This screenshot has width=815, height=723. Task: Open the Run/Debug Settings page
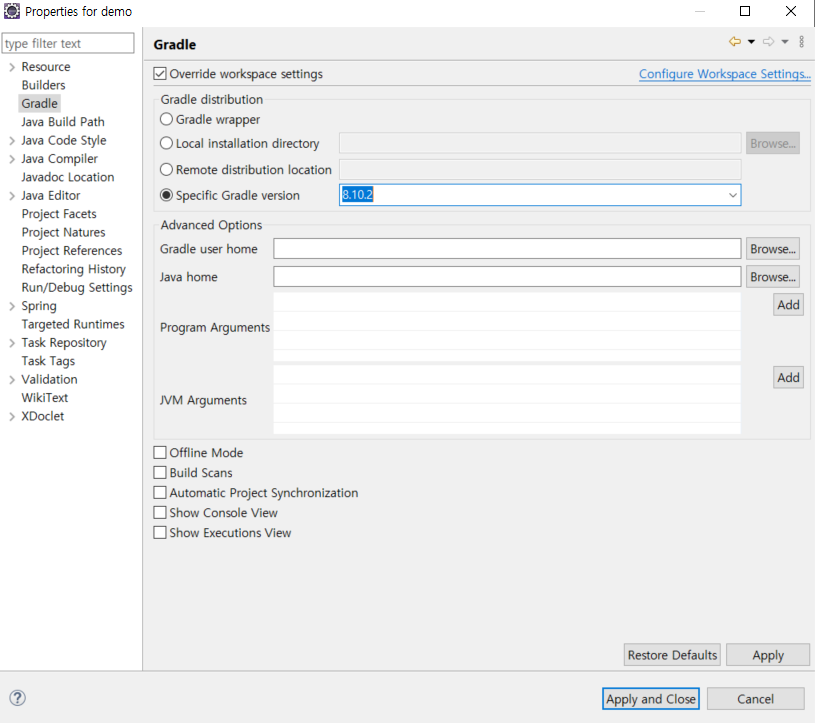(77, 287)
